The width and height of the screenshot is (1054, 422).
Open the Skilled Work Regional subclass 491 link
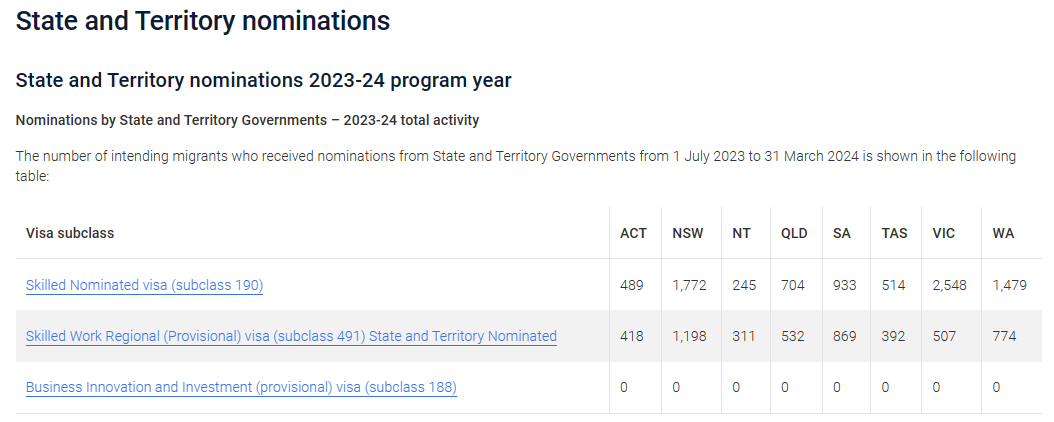291,336
